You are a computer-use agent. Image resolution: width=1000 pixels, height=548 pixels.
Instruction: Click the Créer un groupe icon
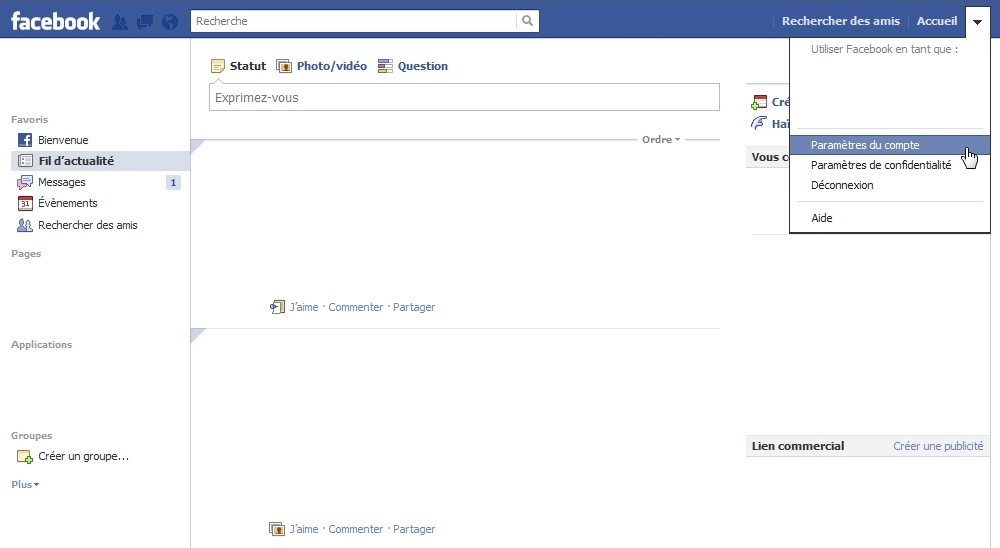(25, 457)
